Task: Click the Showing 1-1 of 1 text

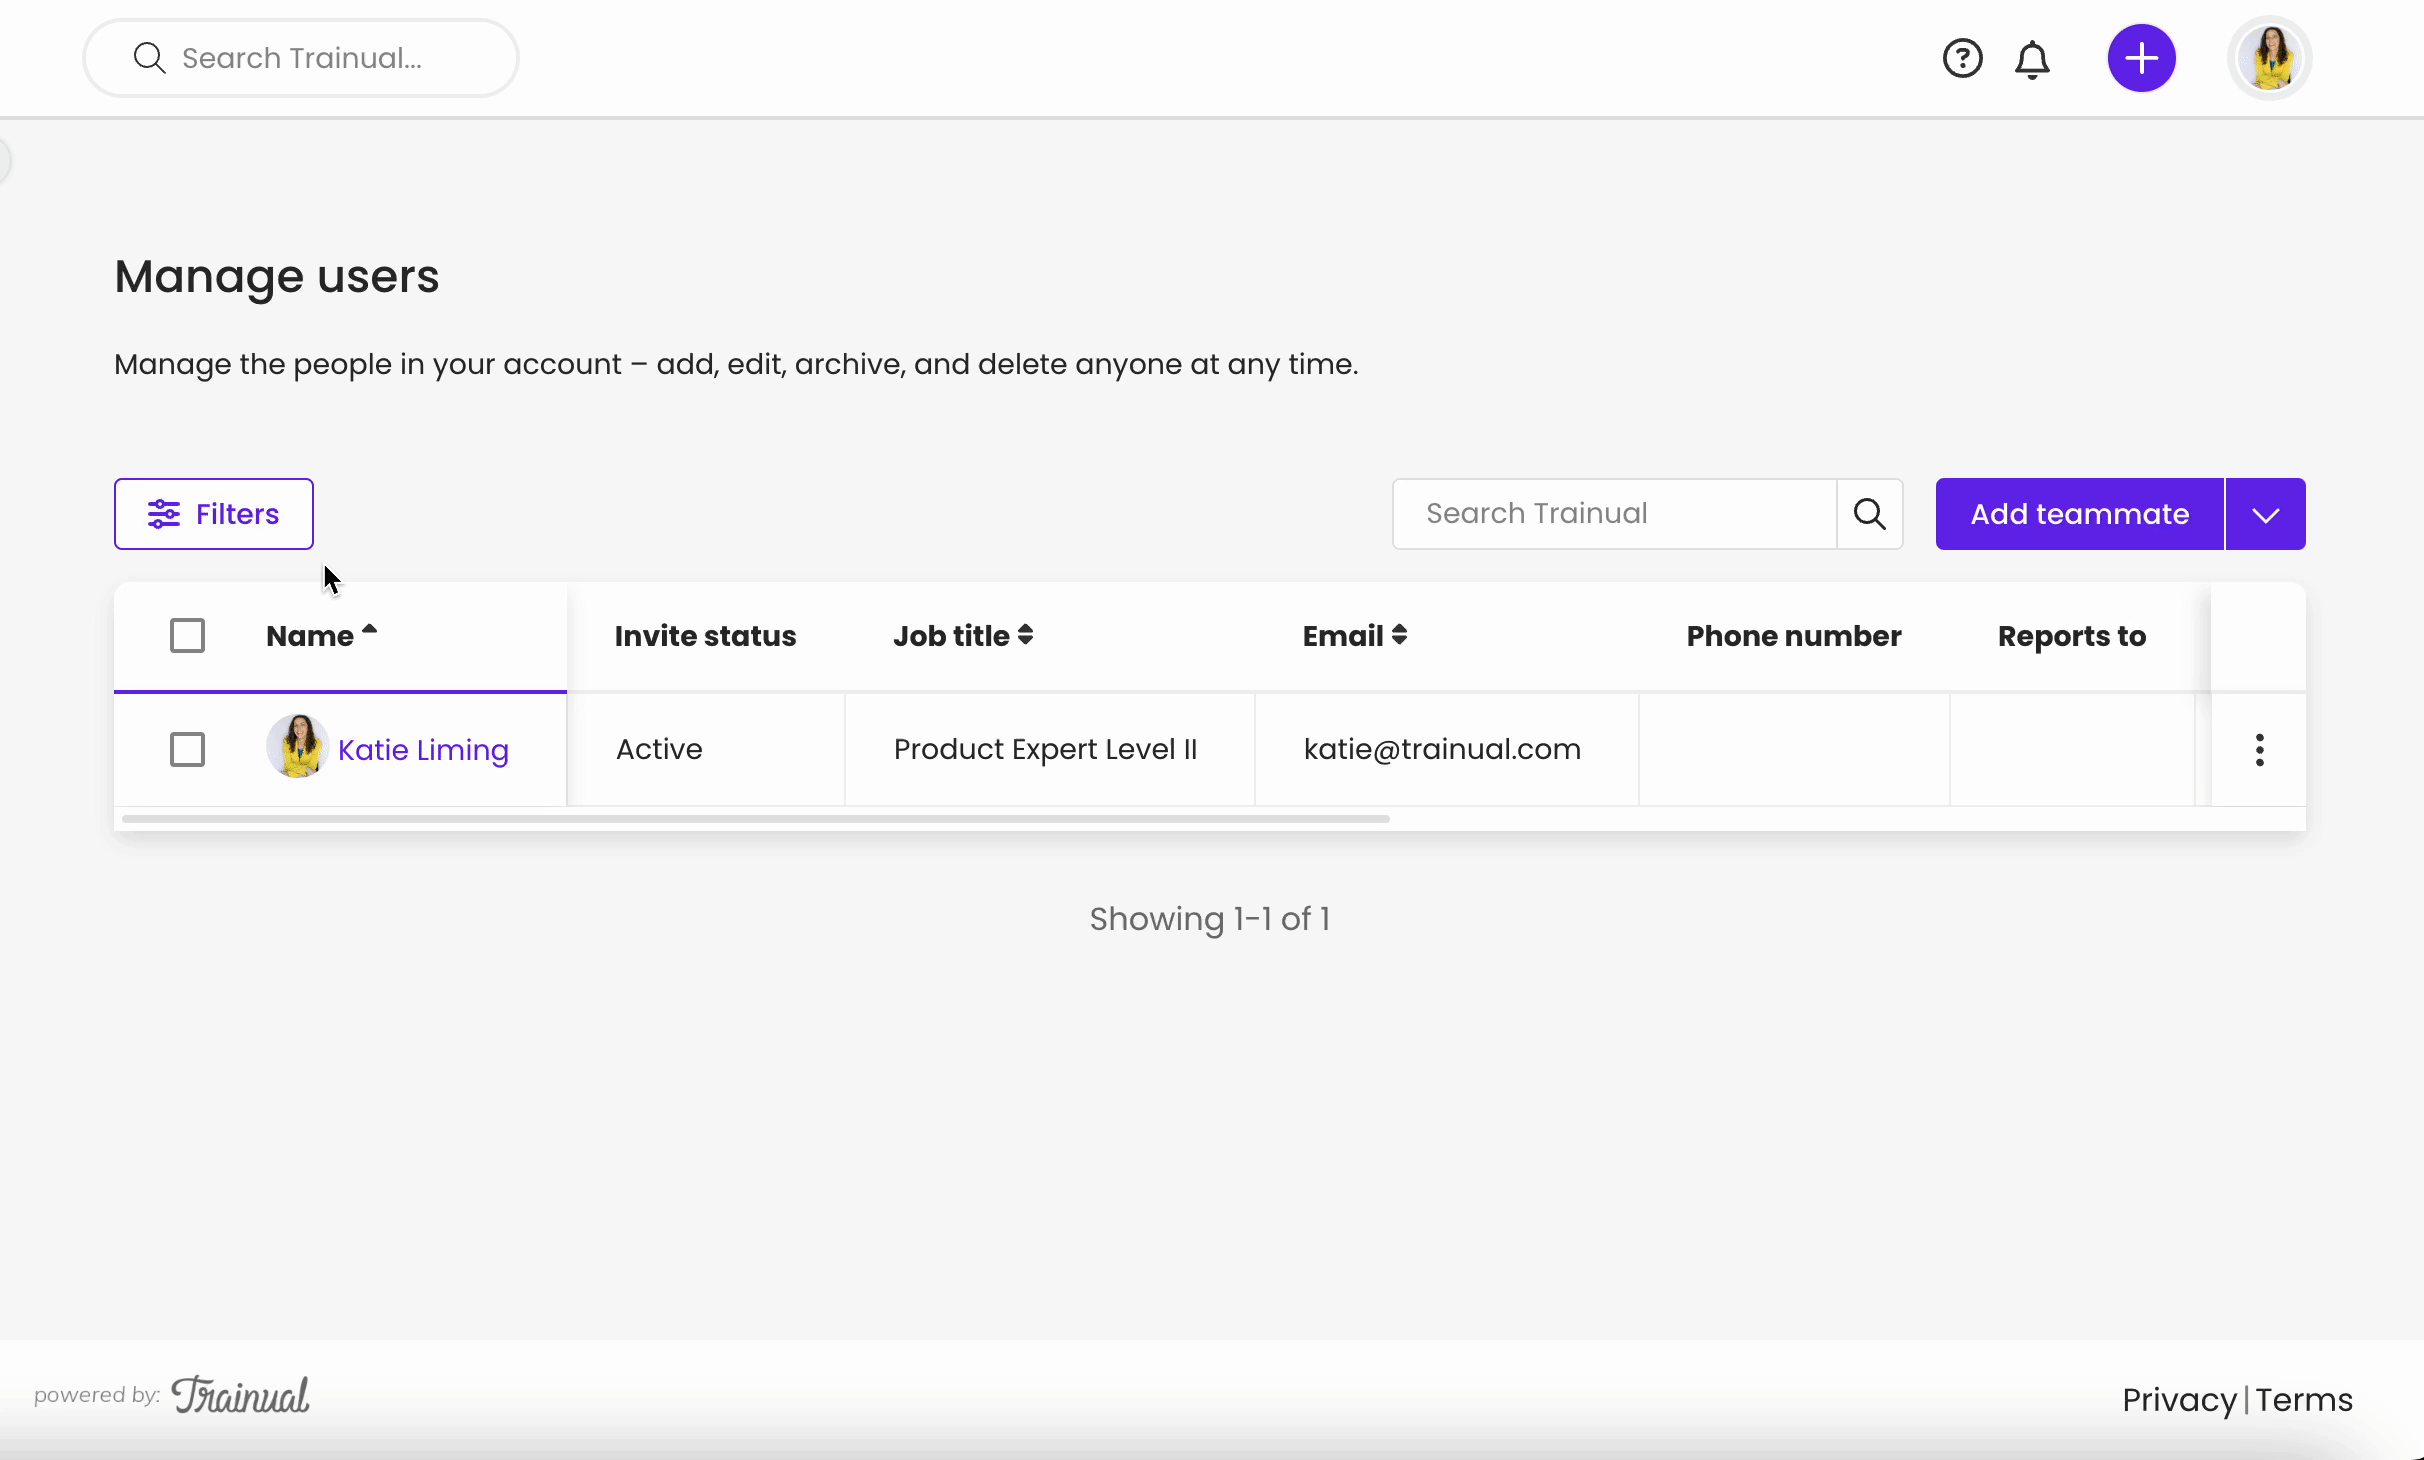Action: pos(1209,919)
